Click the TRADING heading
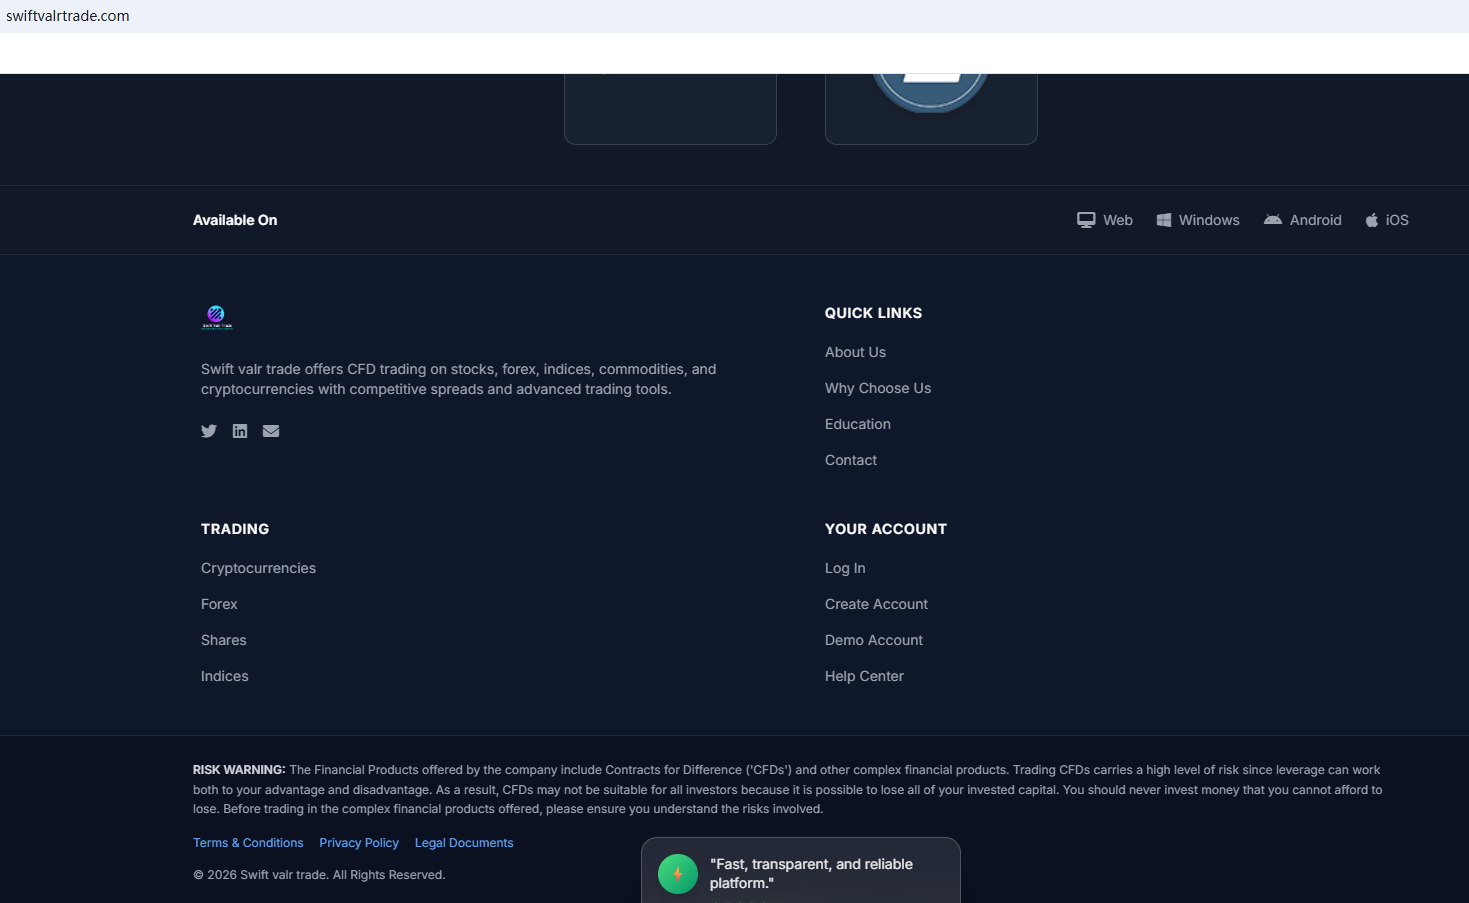1469x903 pixels. (x=235, y=529)
